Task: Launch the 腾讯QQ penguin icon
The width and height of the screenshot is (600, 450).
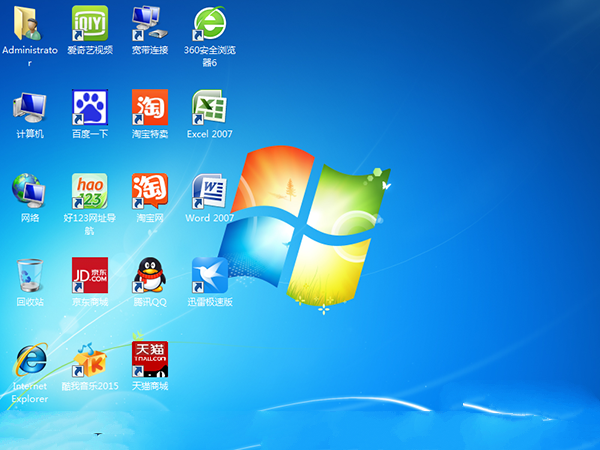Action: 150,275
